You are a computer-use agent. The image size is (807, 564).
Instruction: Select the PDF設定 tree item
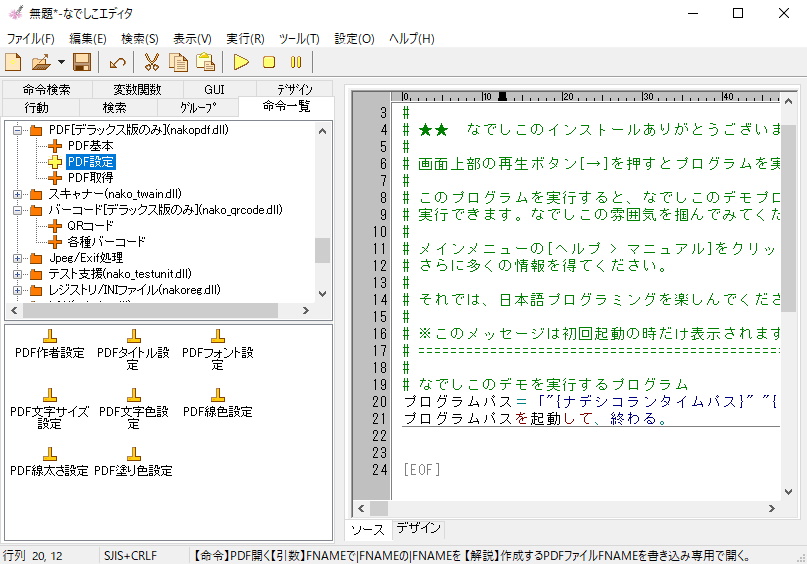coord(91,162)
